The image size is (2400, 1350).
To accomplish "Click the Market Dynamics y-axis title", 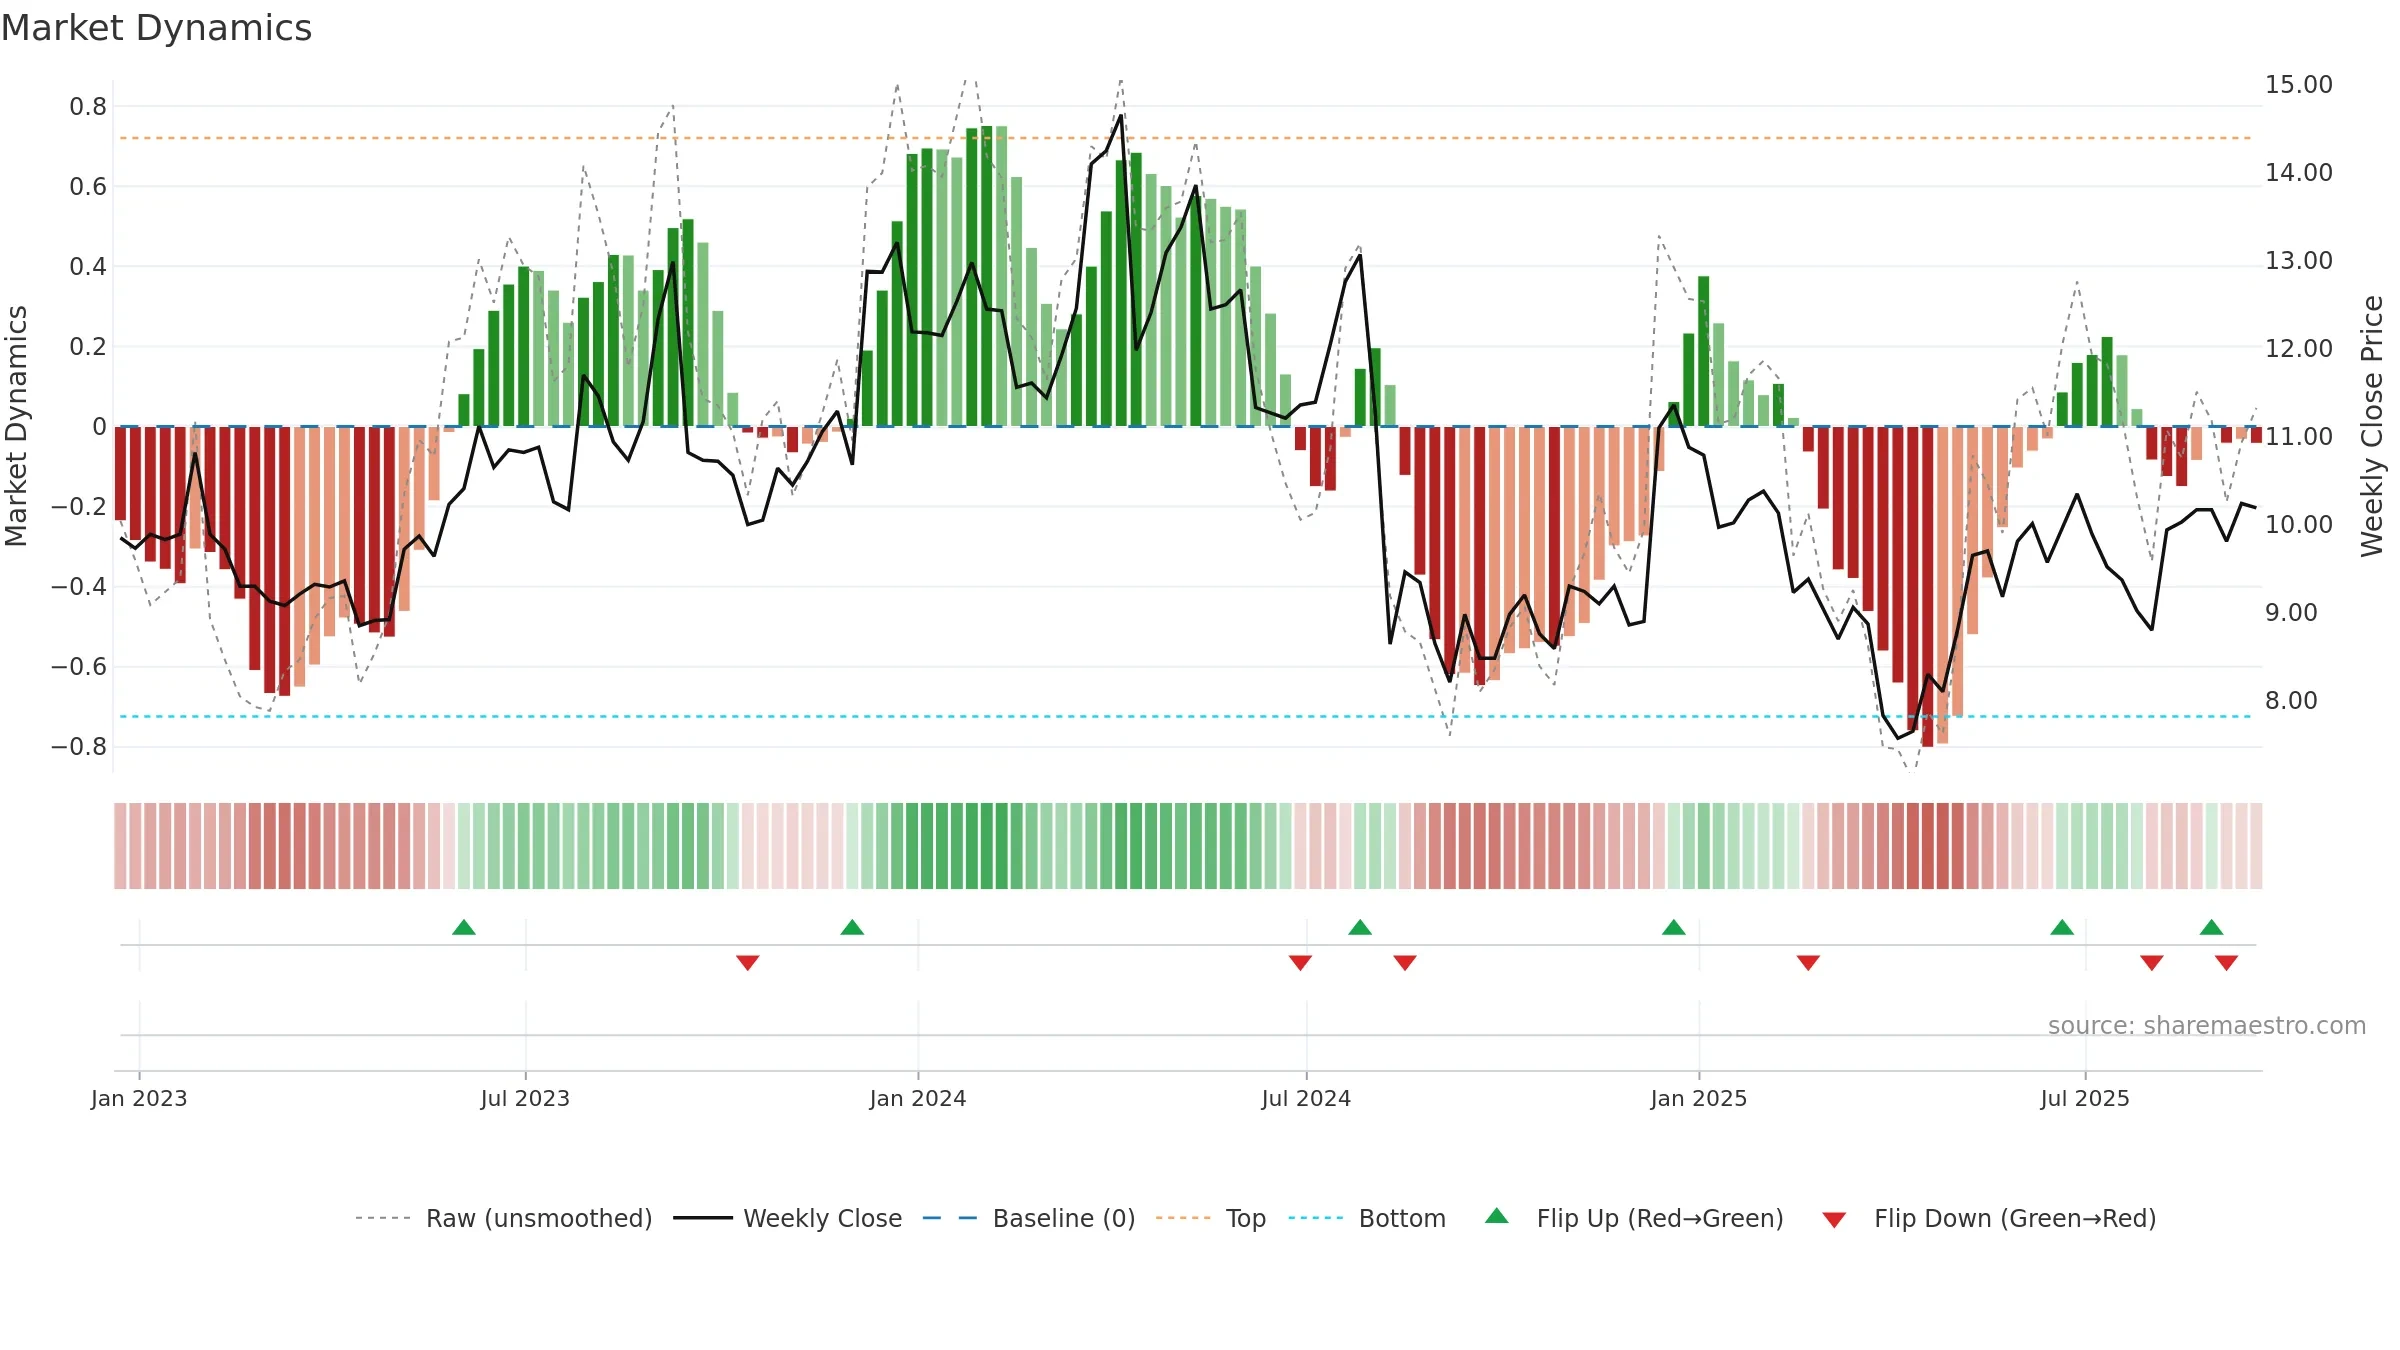I will point(16,426).
